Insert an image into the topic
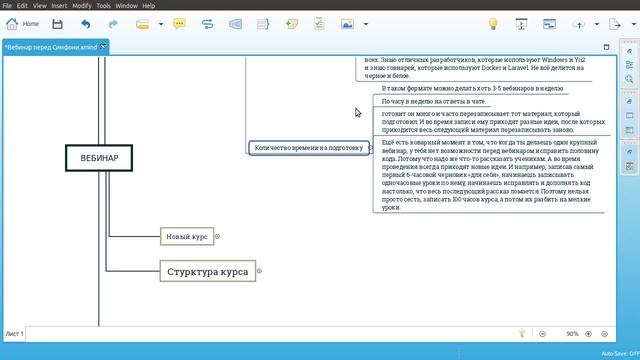This screenshot has height=360, width=640. [x=347, y=24]
